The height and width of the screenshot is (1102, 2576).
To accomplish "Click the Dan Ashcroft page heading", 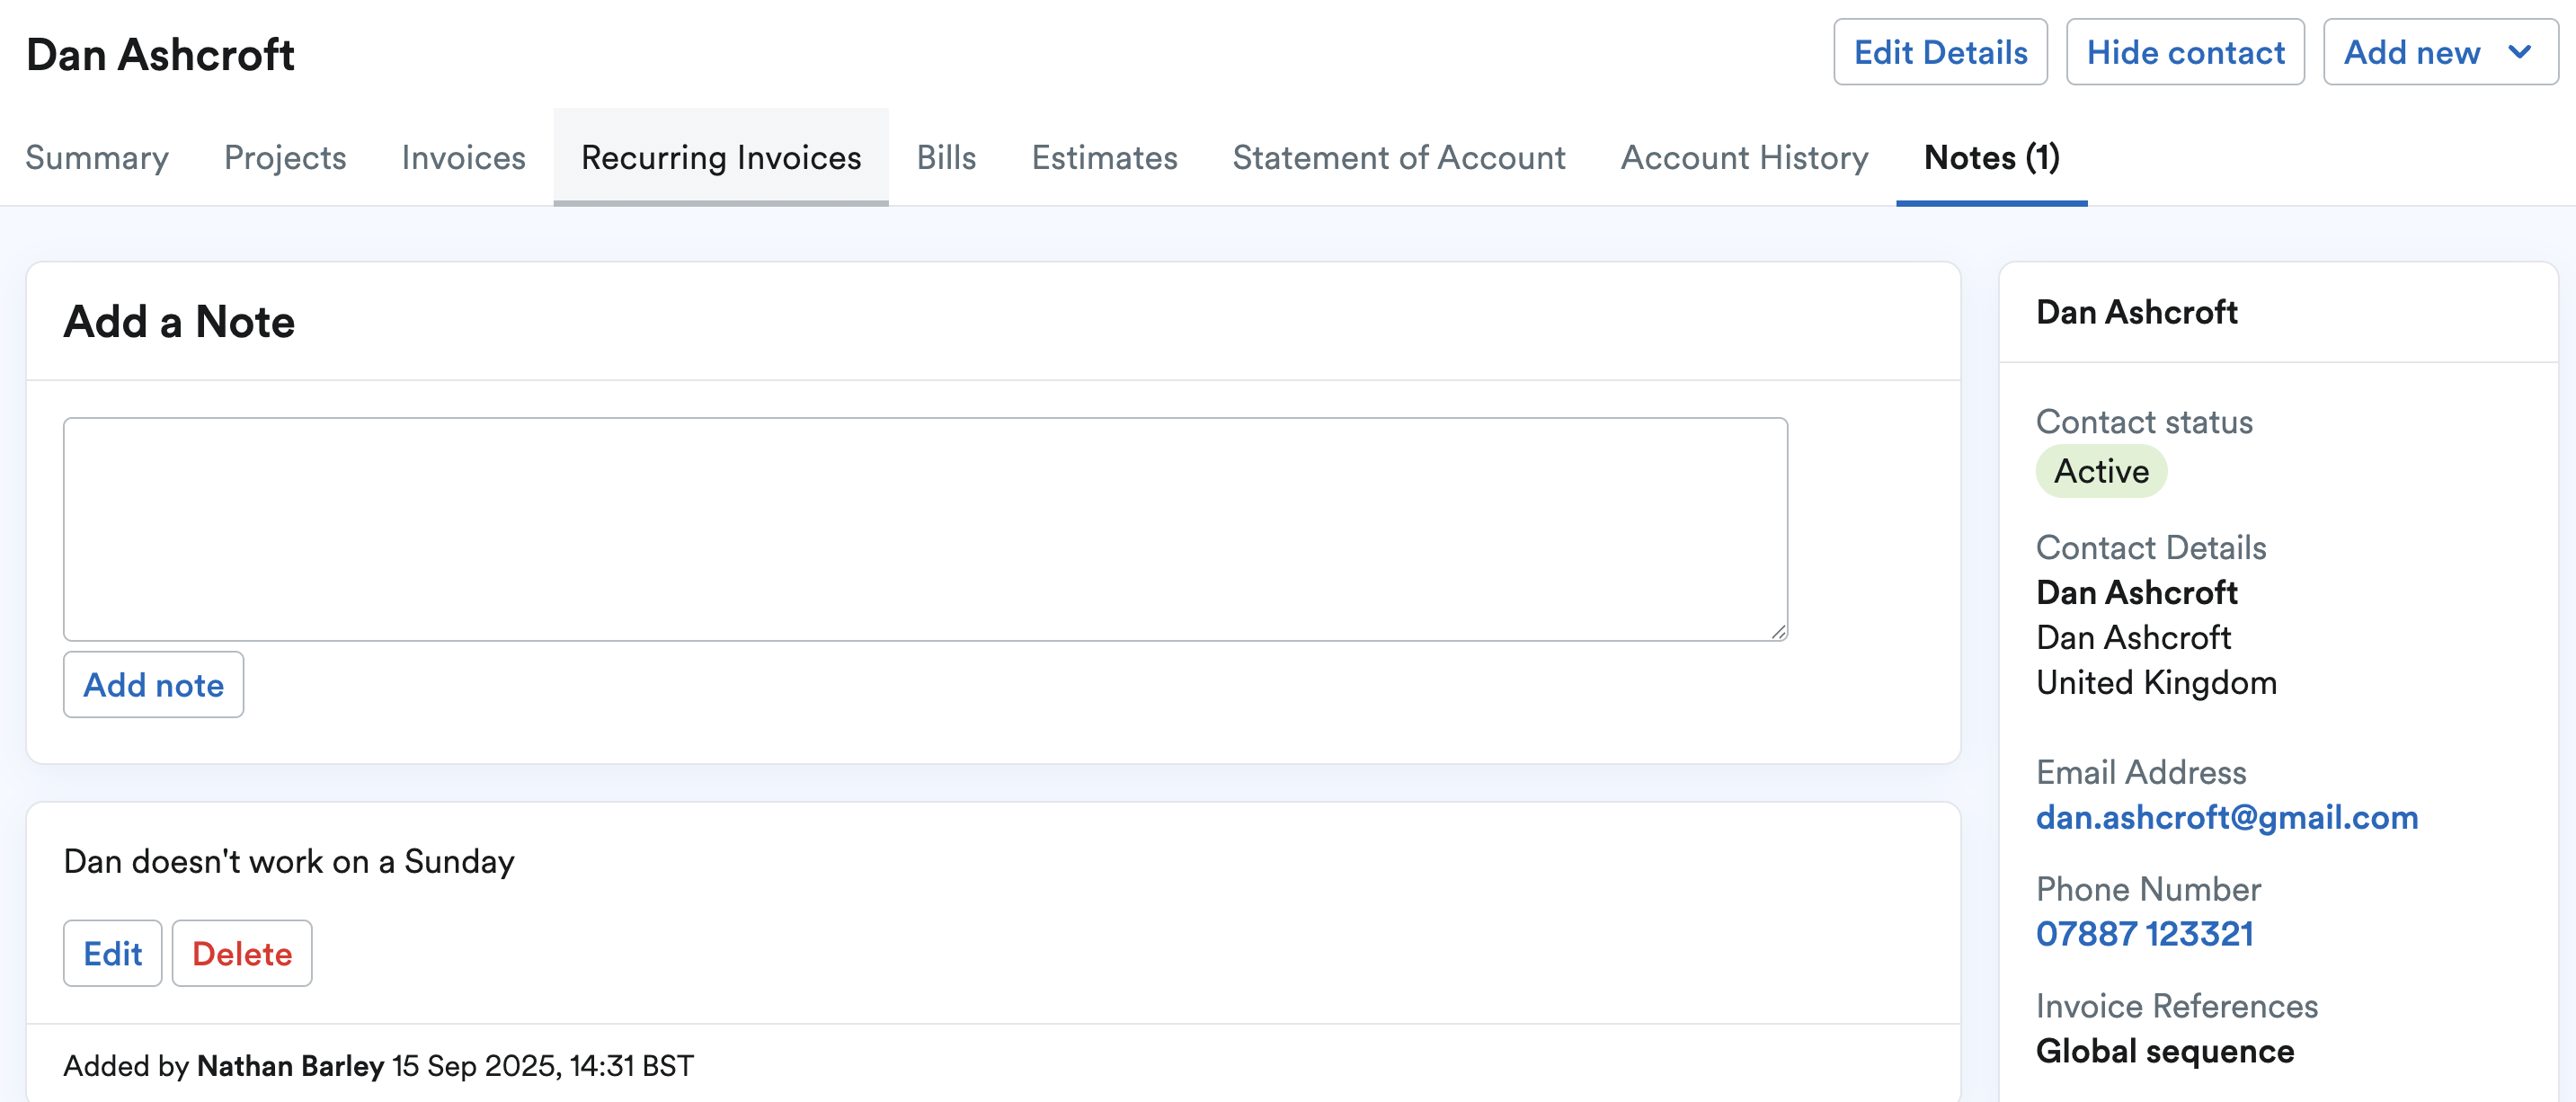I will [x=160, y=54].
